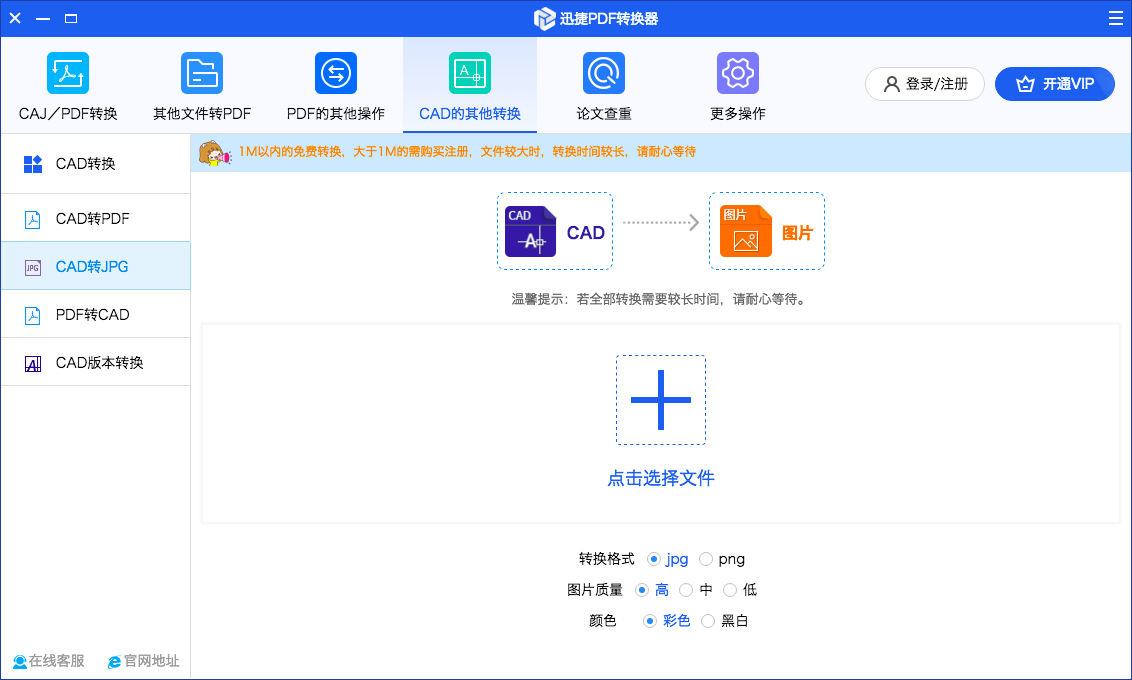Click the crown icon on 开通VIP

click(1025, 84)
